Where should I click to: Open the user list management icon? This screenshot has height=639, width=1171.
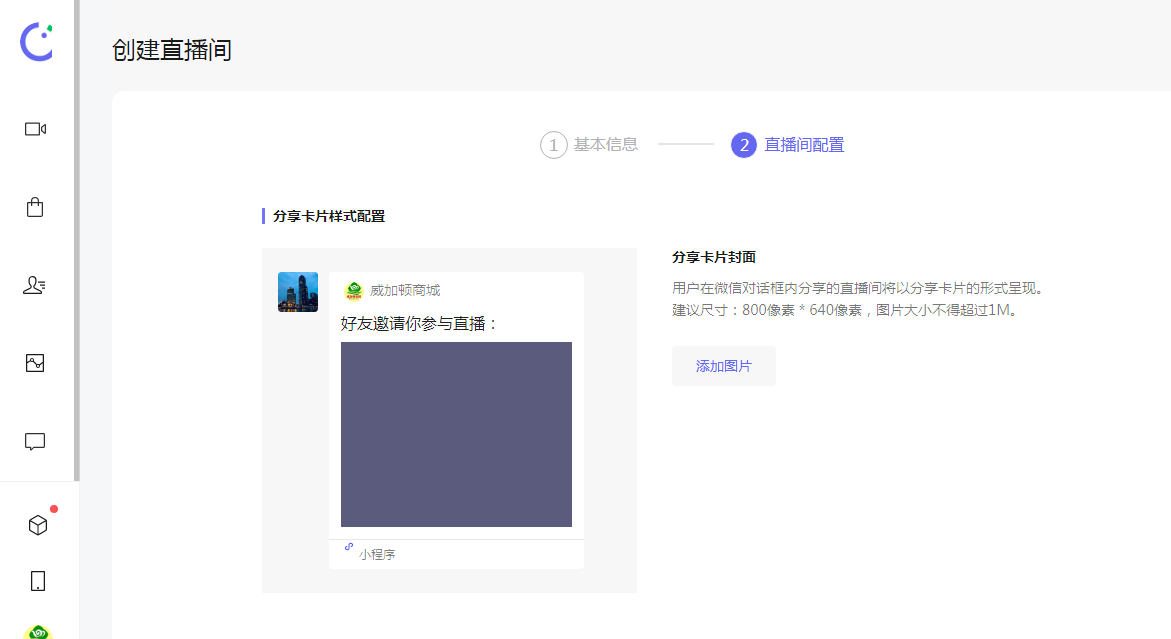click(x=34, y=285)
